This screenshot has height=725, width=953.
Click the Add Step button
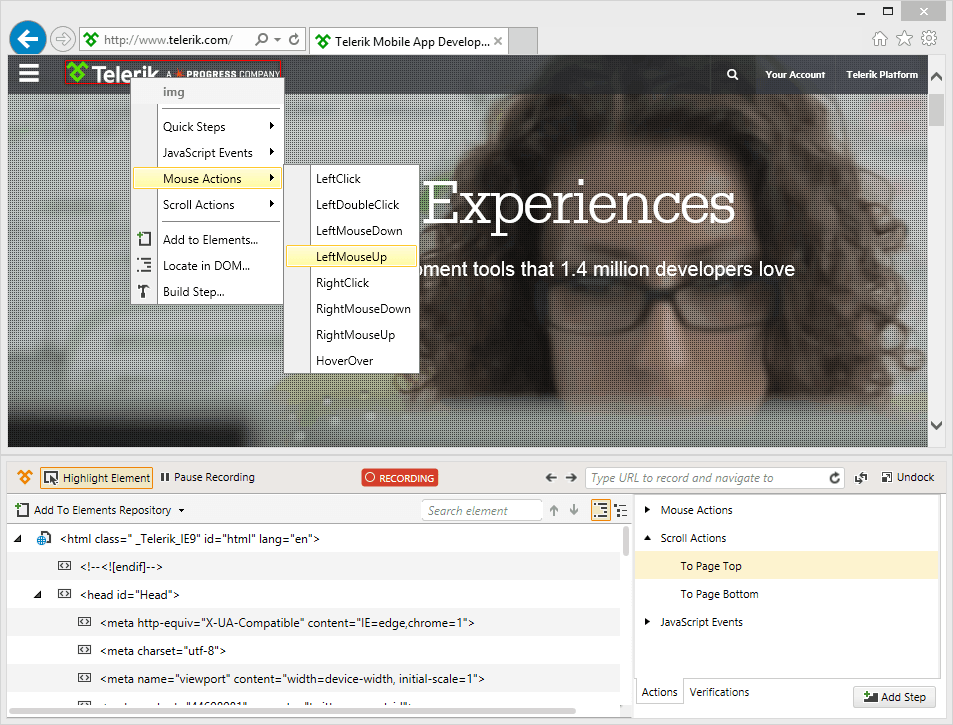point(894,697)
